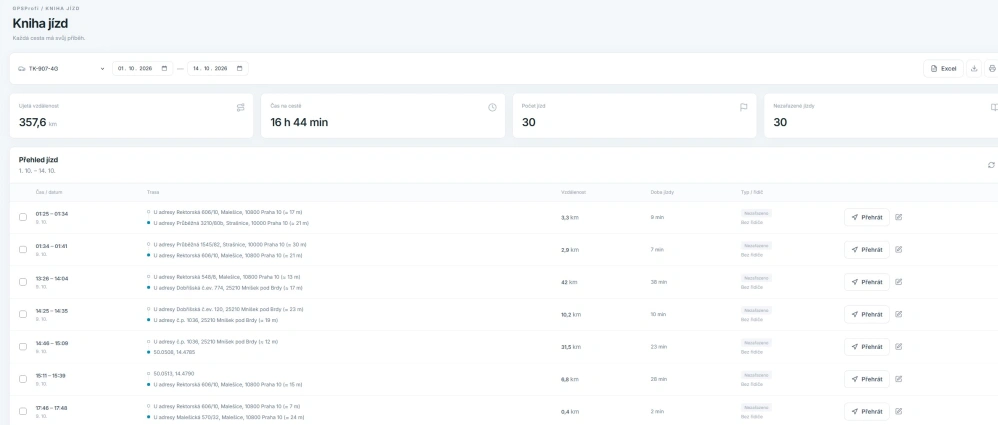This screenshot has height=425, width=998.
Task: Click the Typ / řidič column header
Action: click(754, 192)
